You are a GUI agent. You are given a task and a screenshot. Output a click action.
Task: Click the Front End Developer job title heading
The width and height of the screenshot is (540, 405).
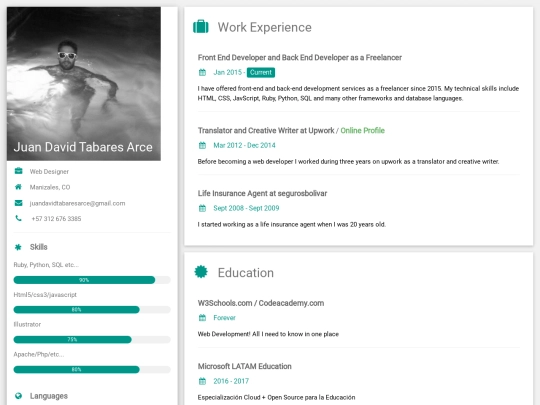(300, 58)
